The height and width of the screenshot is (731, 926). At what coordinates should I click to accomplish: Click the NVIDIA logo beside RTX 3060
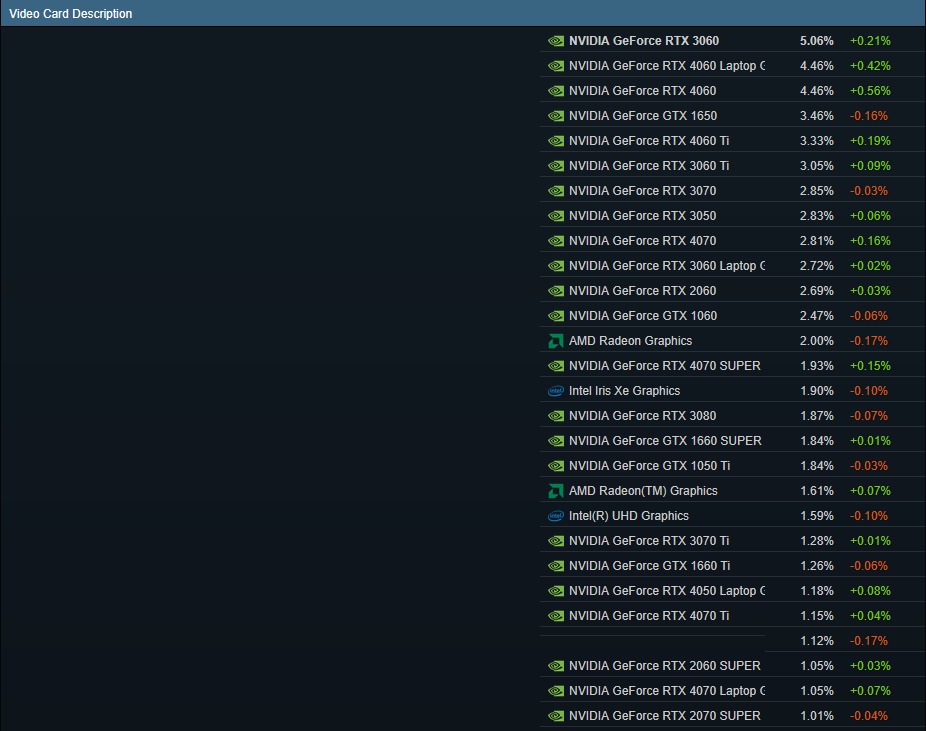tap(556, 41)
